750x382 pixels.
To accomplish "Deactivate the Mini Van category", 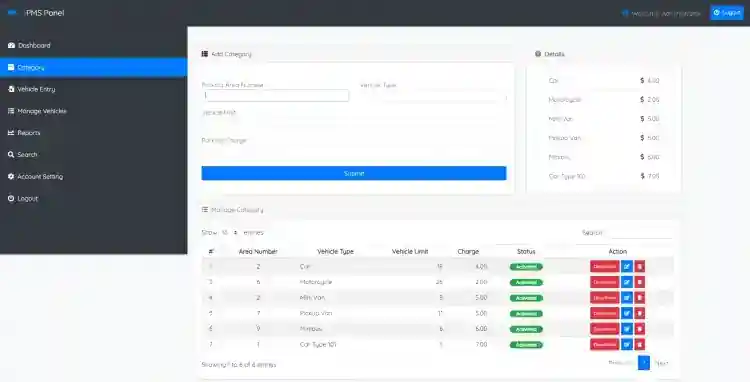I will click(x=604, y=298).
